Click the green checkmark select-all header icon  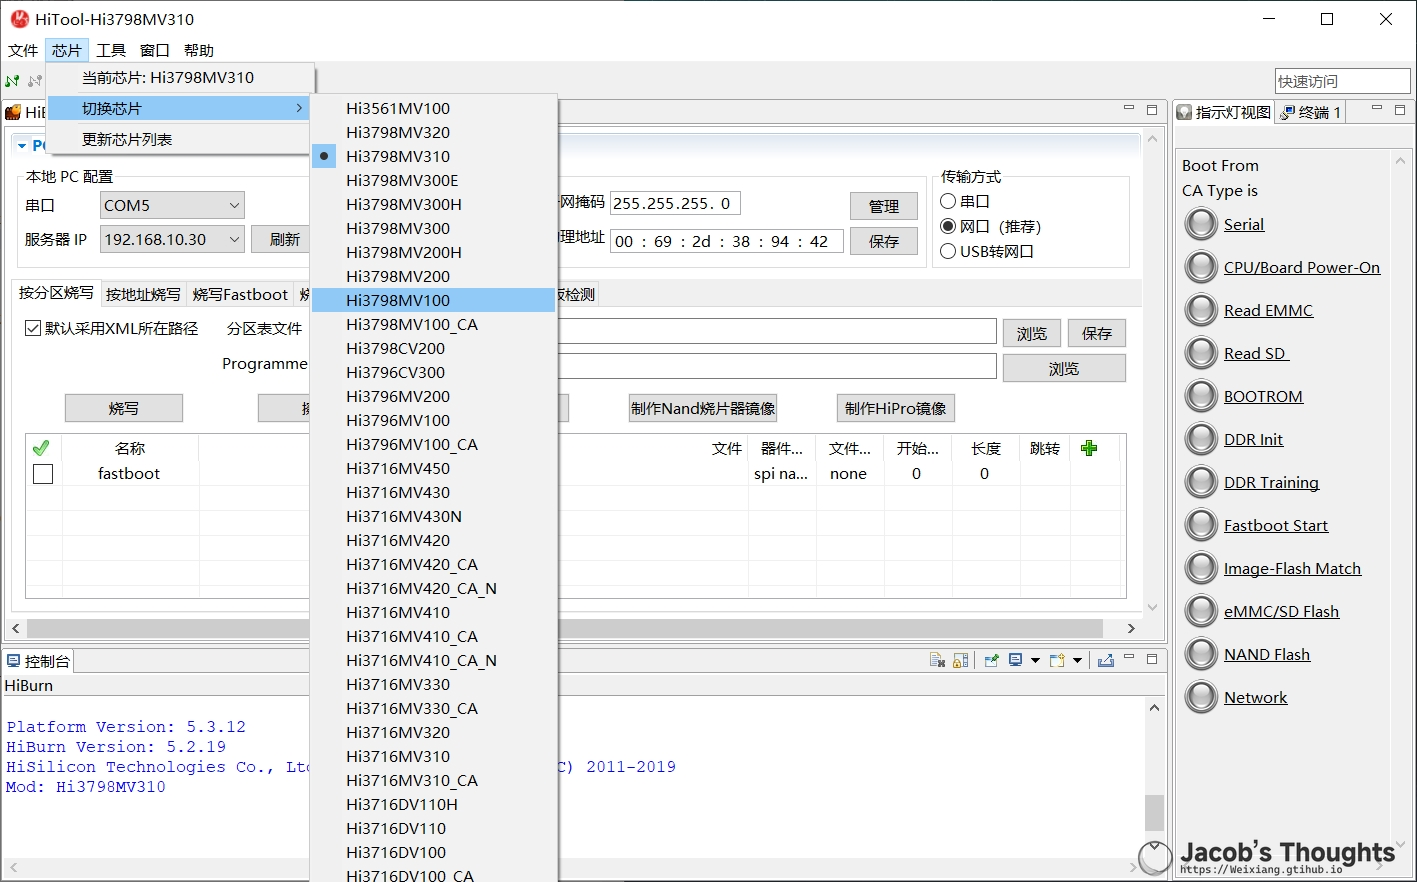tap(41, 448)
